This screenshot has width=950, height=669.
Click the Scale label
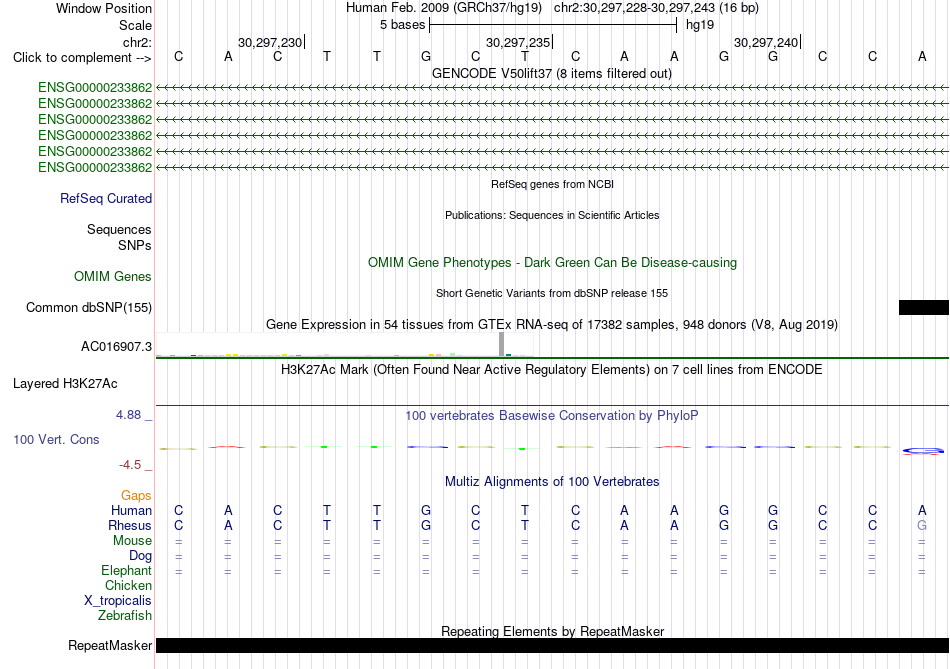tap(135, 25)
